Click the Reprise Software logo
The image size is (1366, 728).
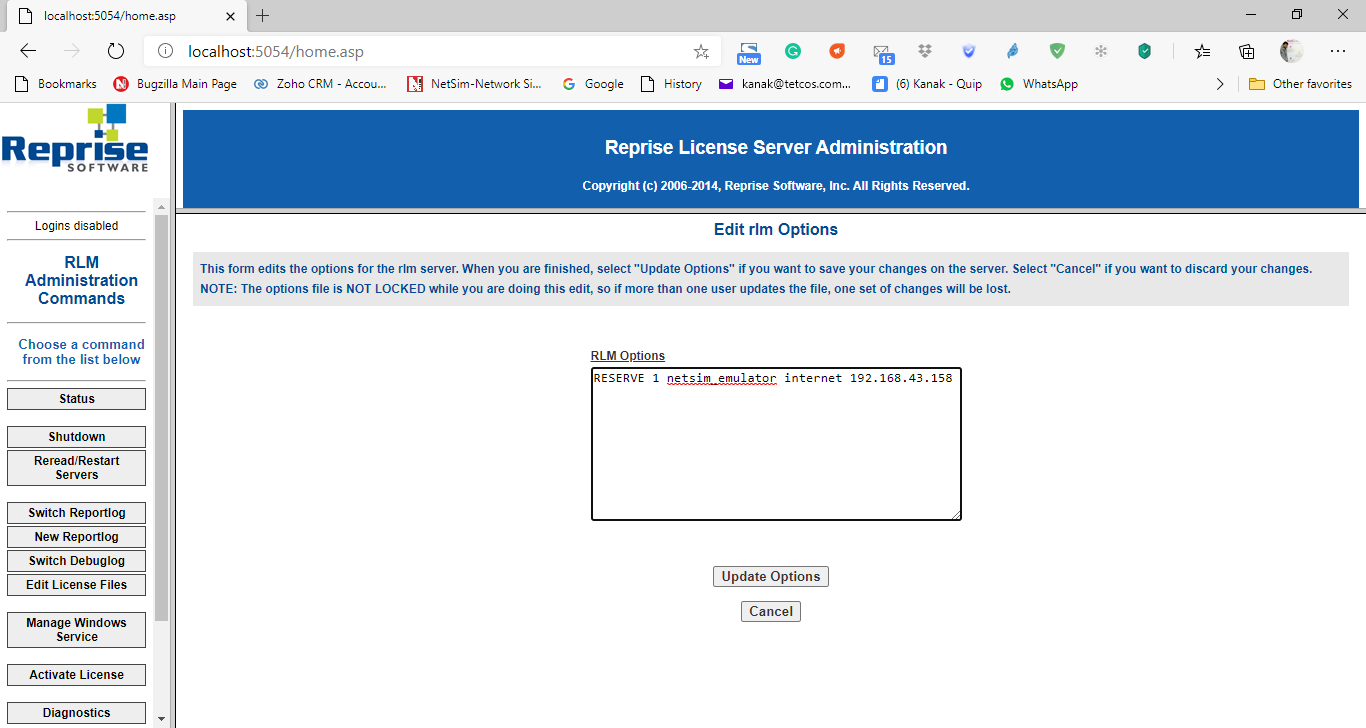(x=75, y=138)
